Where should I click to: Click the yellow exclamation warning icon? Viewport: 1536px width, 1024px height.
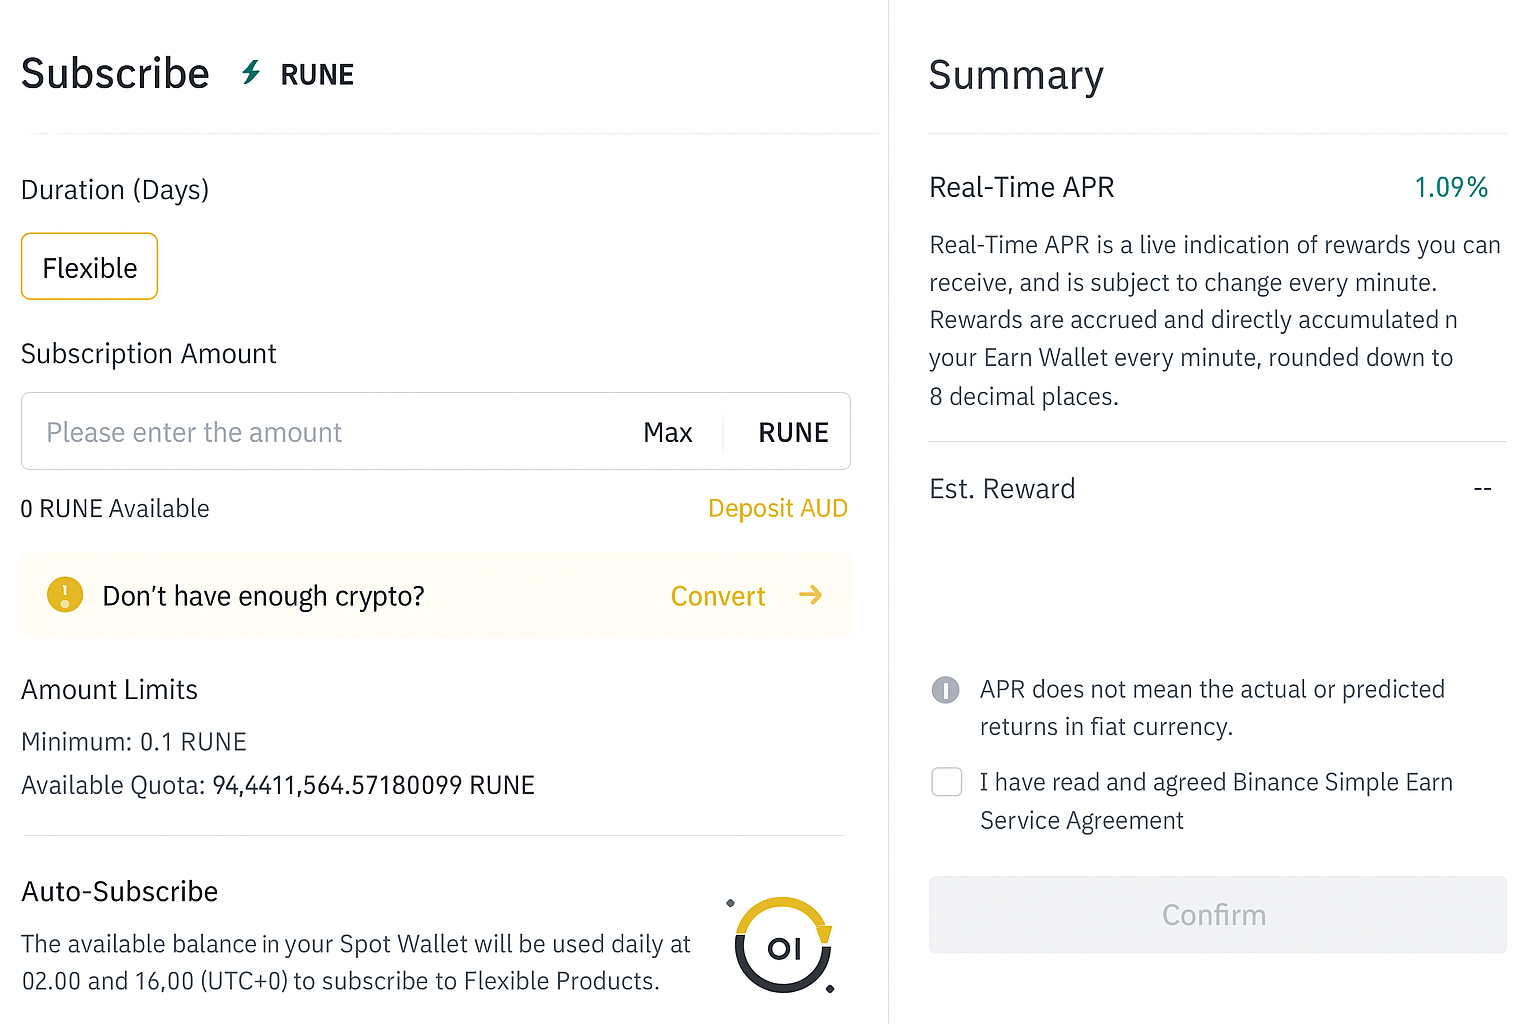click(65, 595)
